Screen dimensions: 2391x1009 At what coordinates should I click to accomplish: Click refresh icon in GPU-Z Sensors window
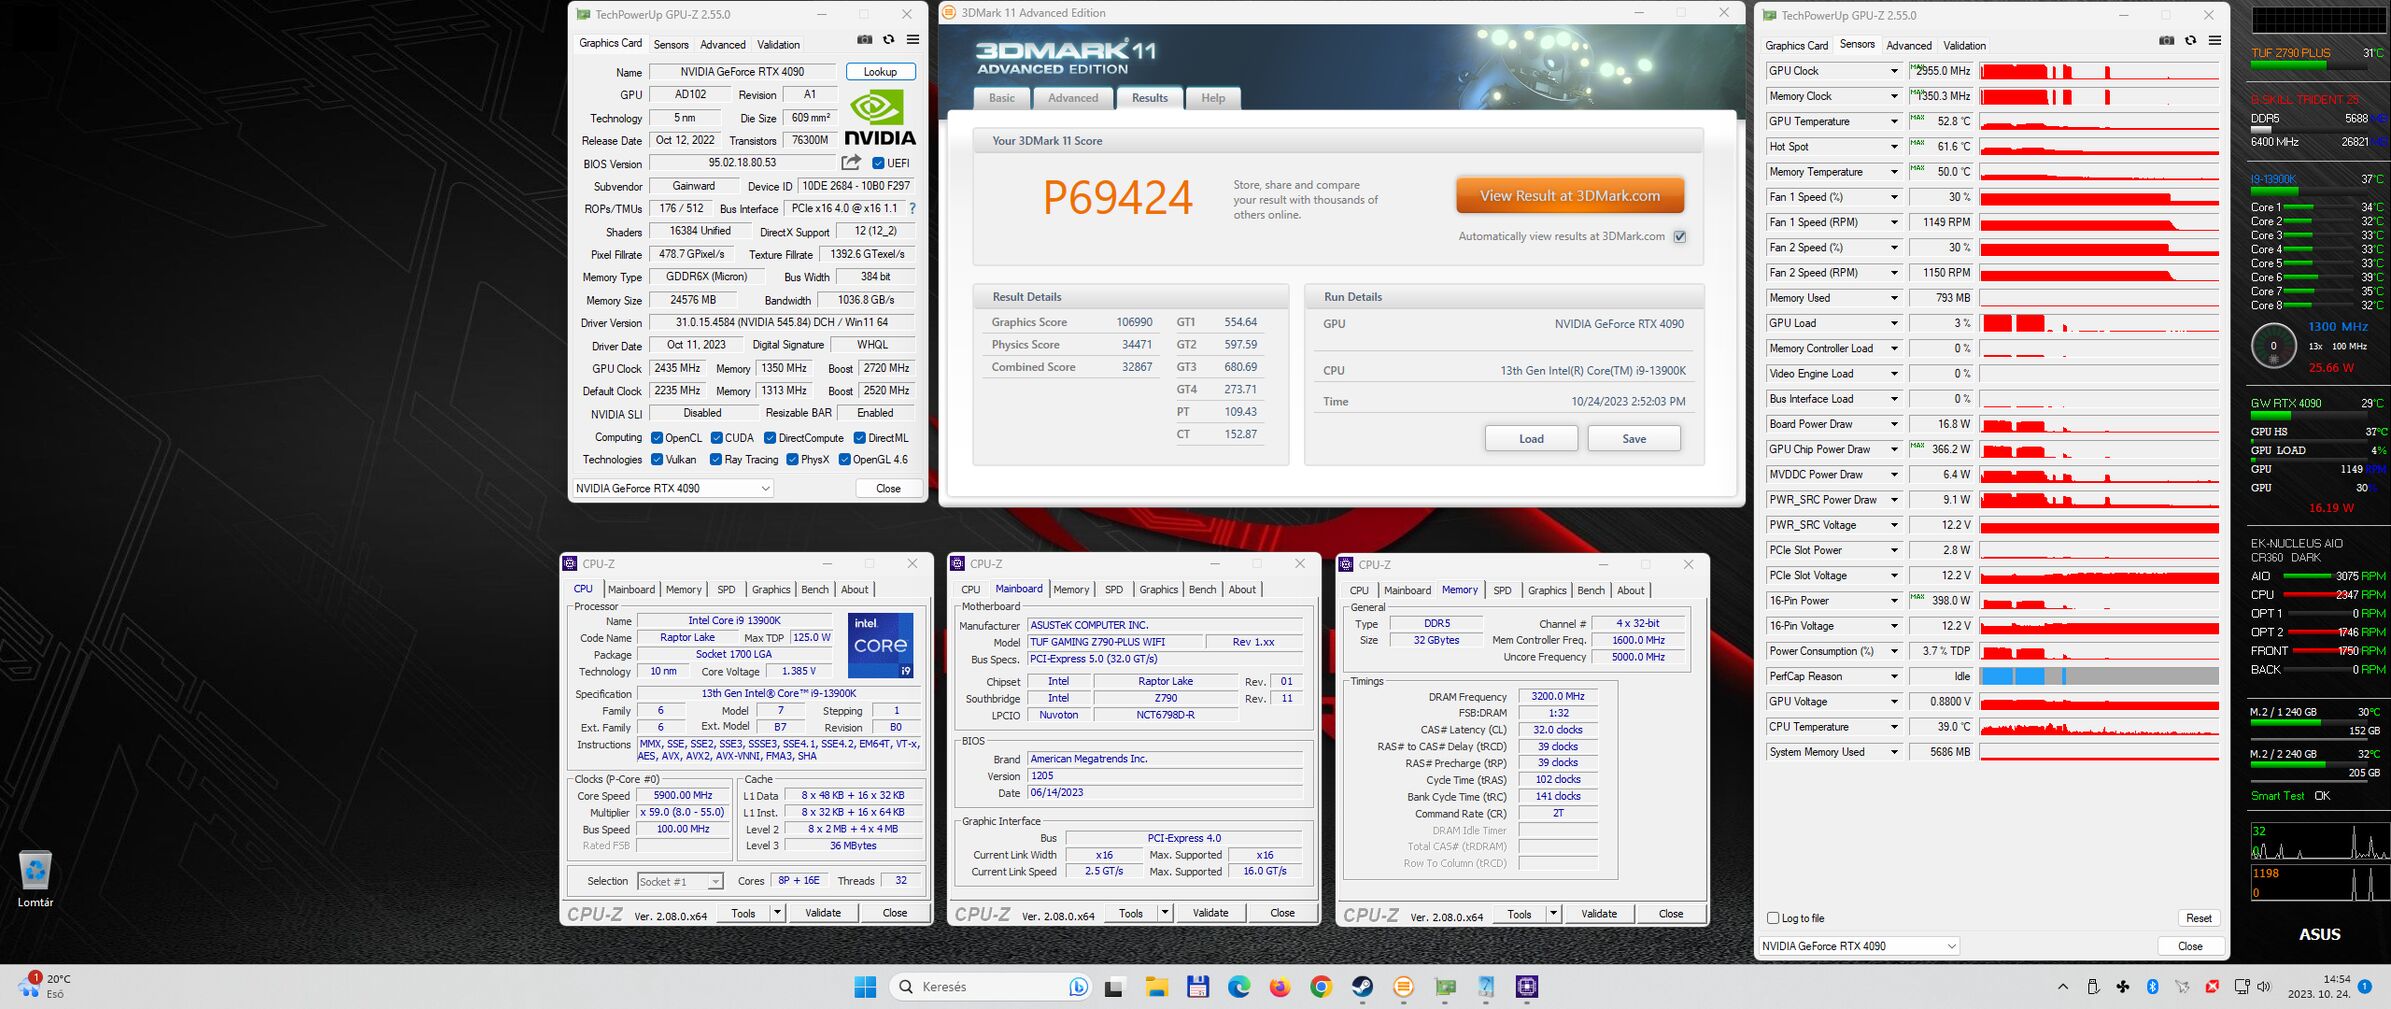coord(2190,41)
